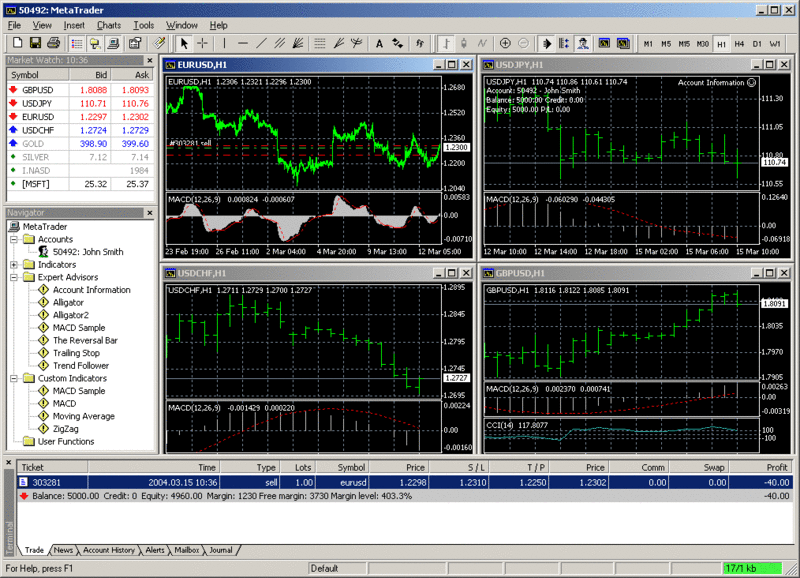Screen dimensions: 800x578
Task: Toggle the Terminal window toolbar icon
Action: coord(113,43)
